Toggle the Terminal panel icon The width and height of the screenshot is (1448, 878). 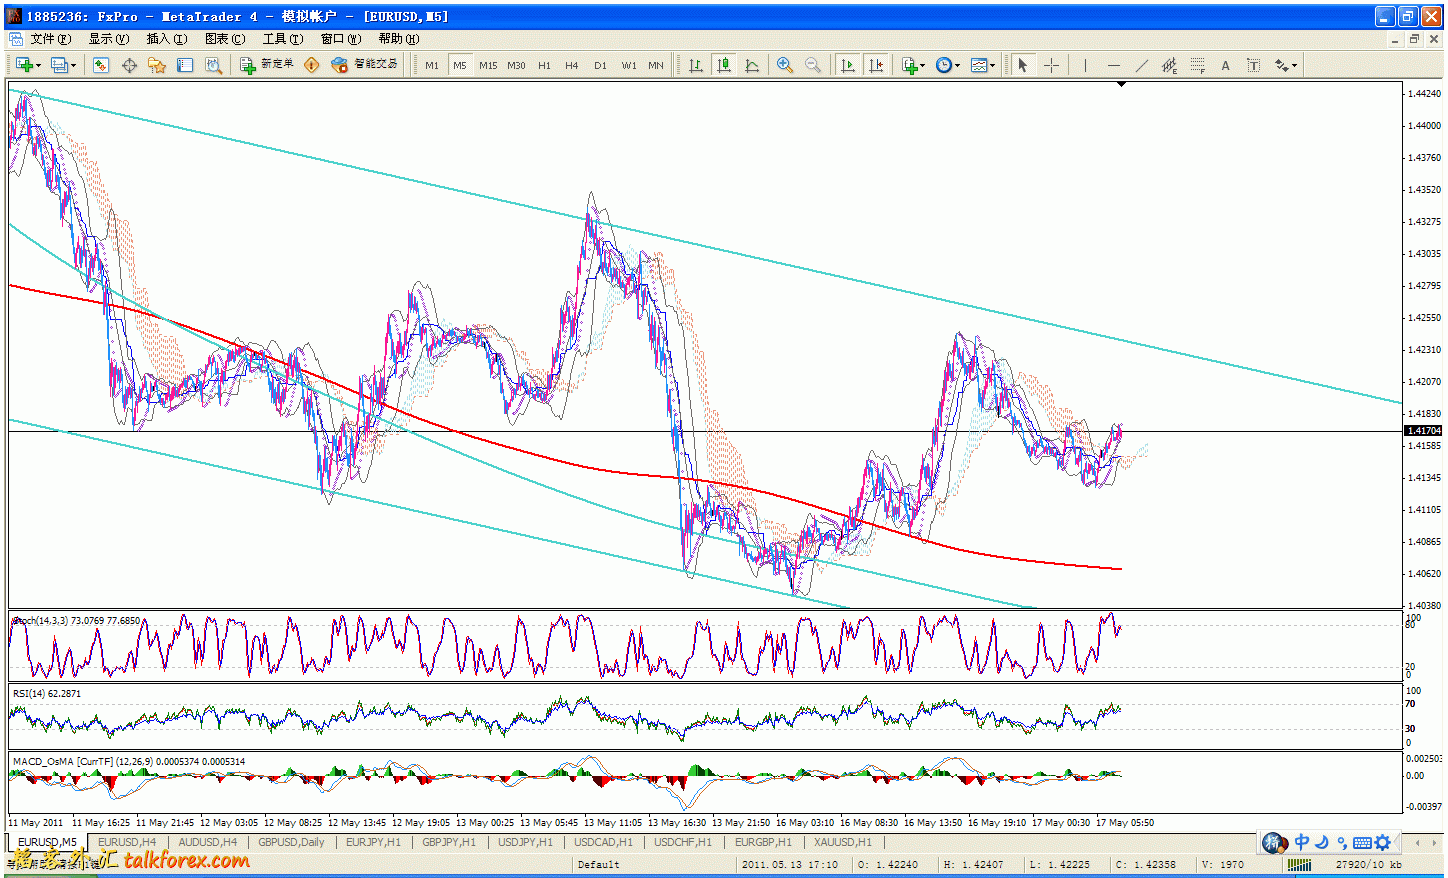tap(185, 65)
